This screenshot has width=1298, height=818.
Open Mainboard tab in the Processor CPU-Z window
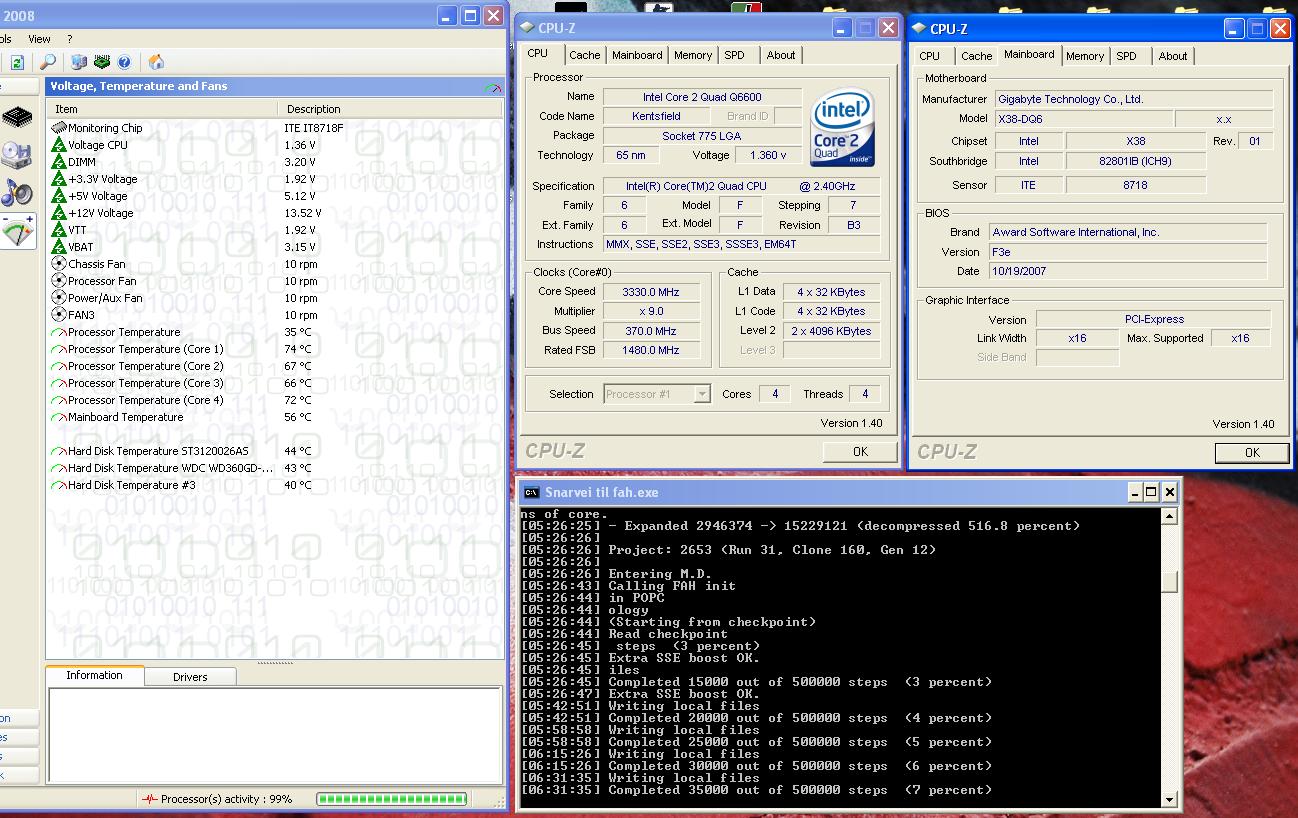[637, 56]
